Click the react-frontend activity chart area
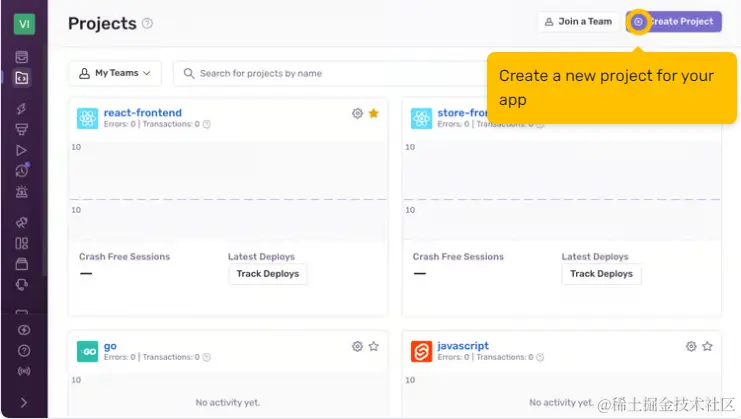 click(228, 191)
